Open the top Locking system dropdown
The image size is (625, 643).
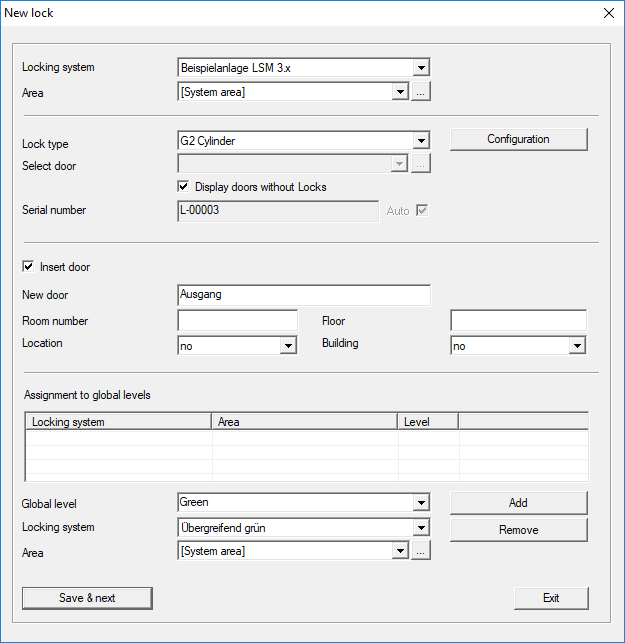click(421, 68)
